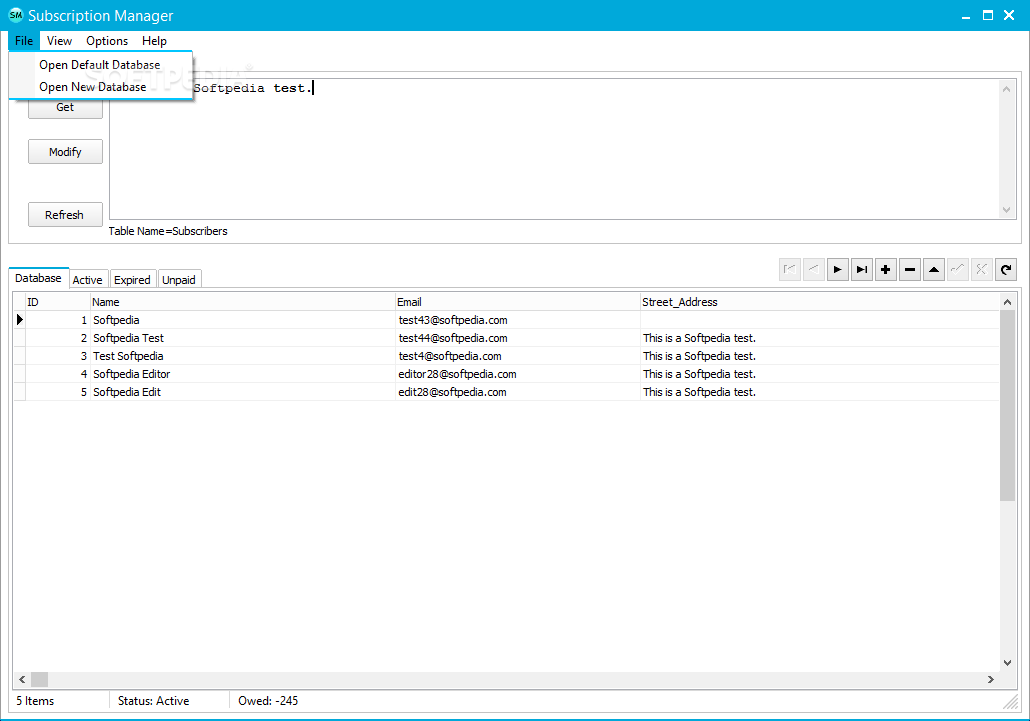This screenshot has height=721, width=1030.
Task: Go to previous record navigator button
Action: [814, 269]
